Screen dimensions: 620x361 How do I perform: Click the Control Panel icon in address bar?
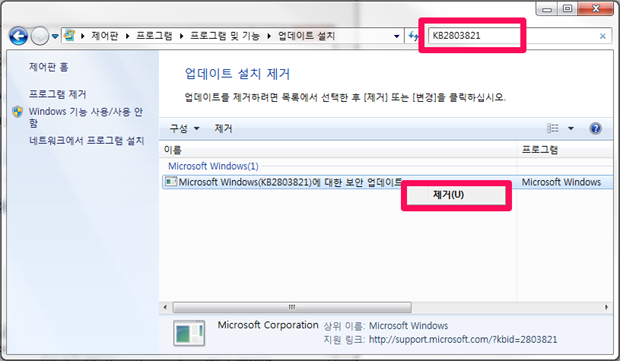(70, 36)
